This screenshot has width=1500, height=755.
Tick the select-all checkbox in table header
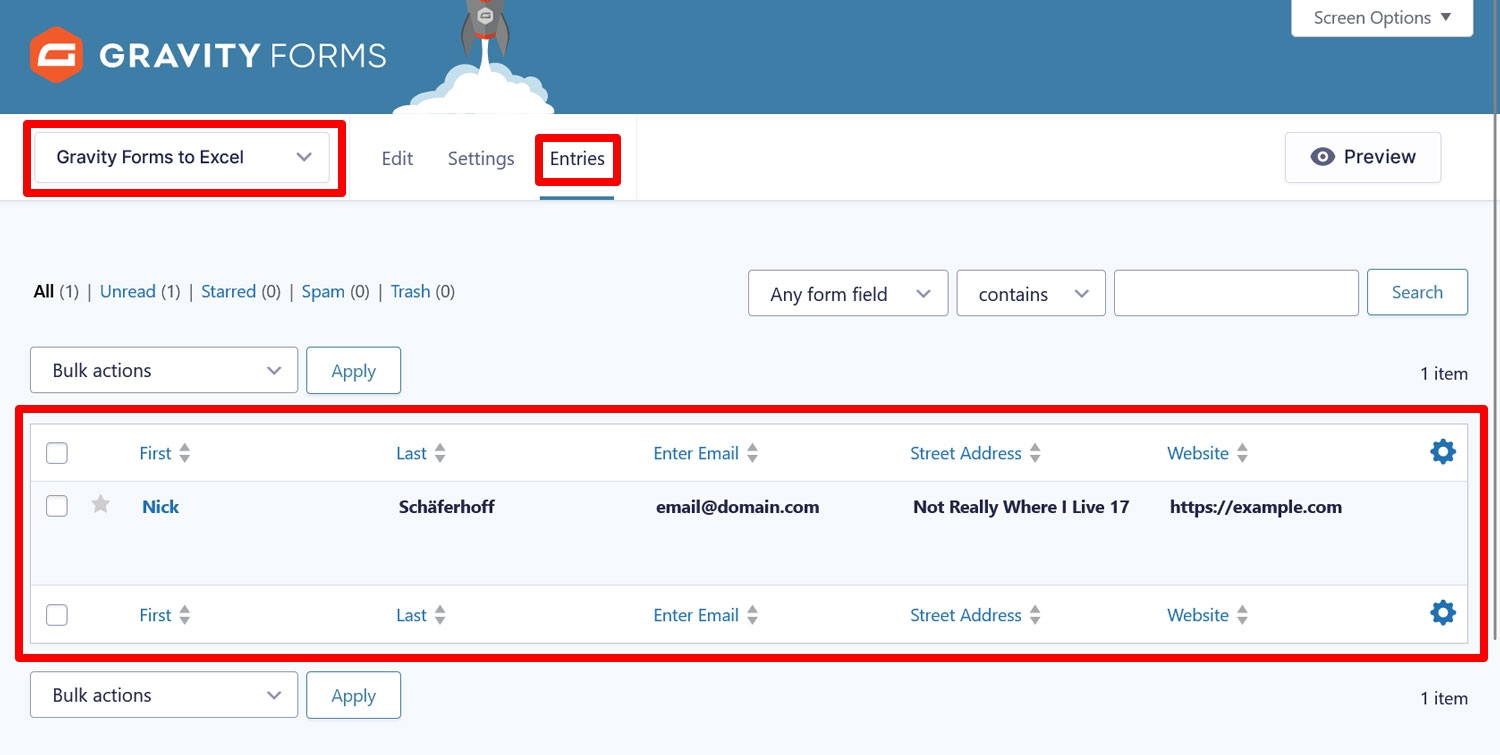[x=57, y=453]
